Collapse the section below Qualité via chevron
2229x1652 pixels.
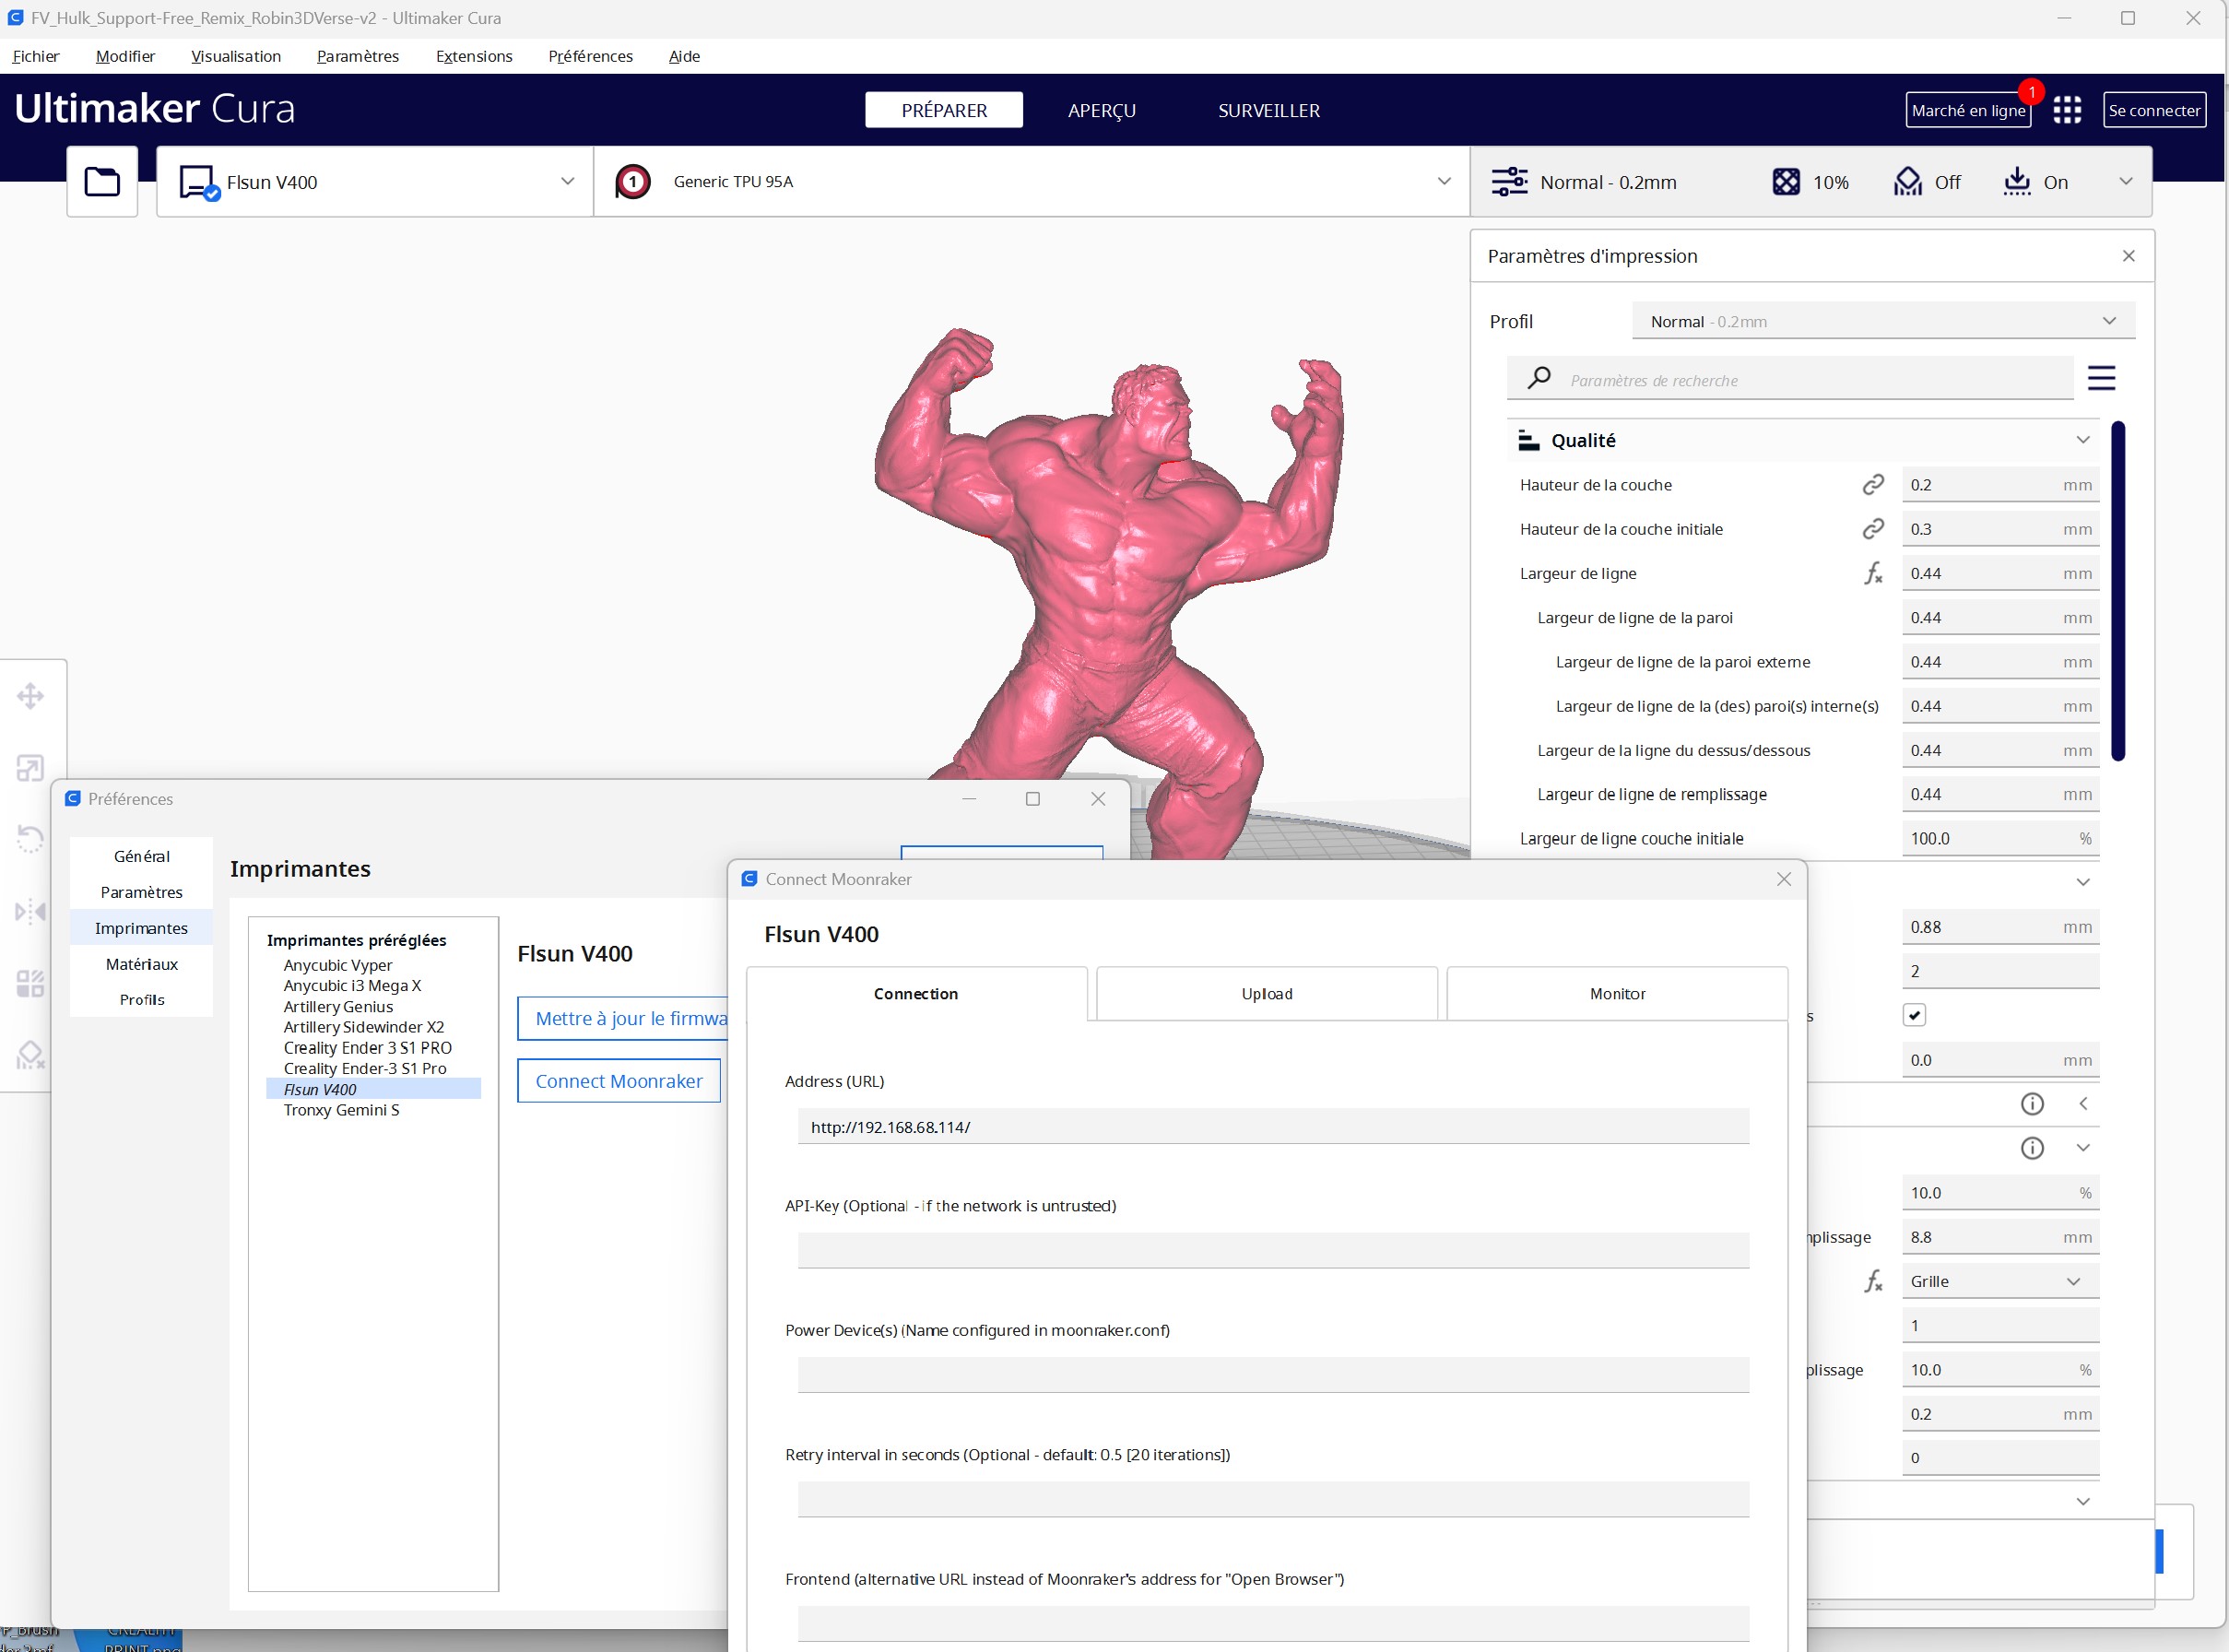2083,882
